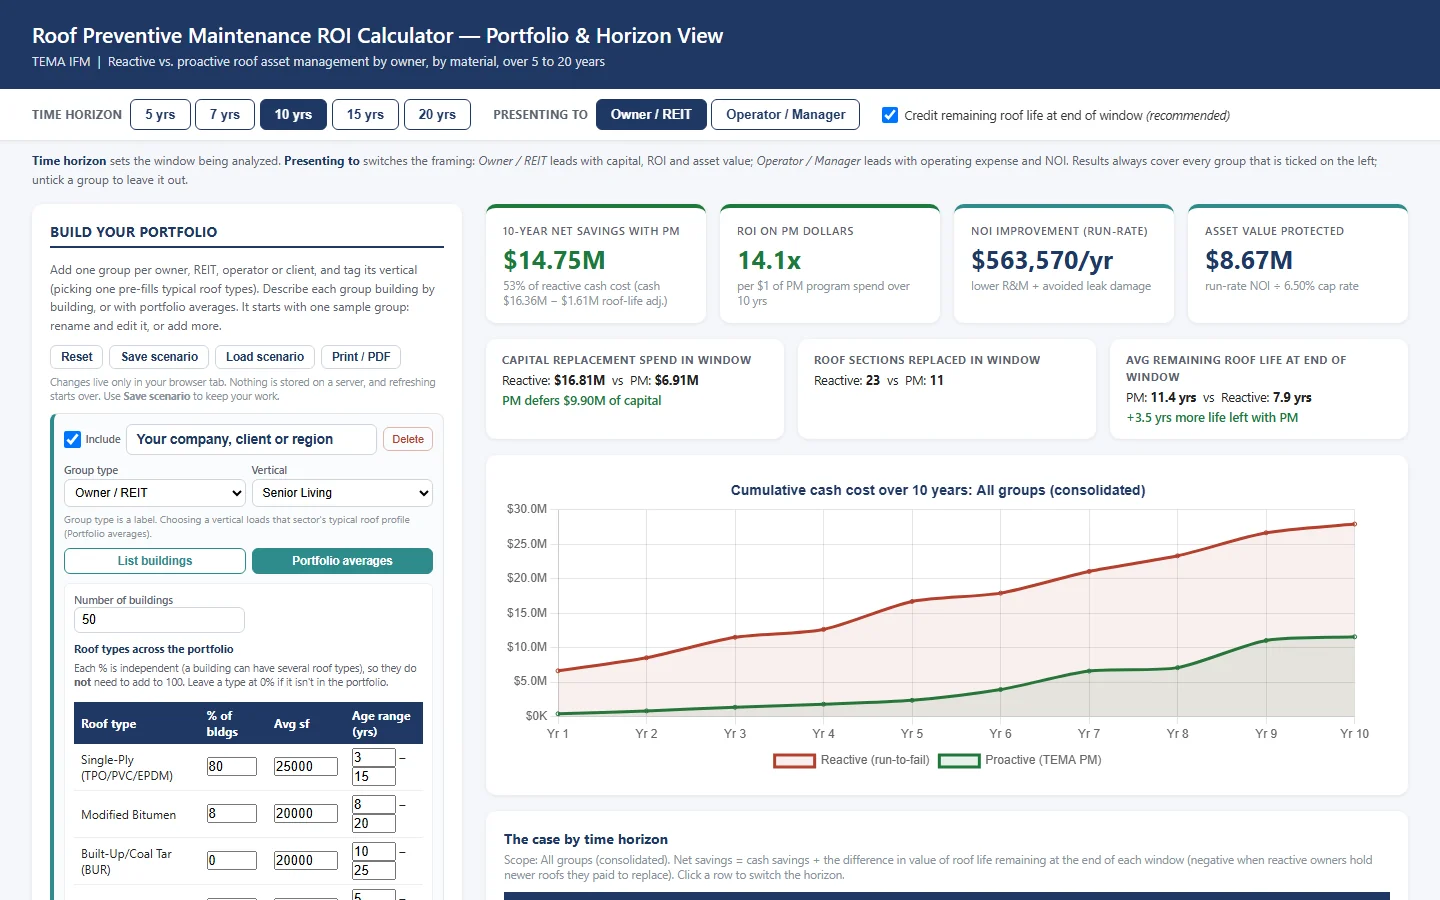Edit Single-Ply Avg sf field
This screenshot has width=1440, height=900.
(305, 767)
